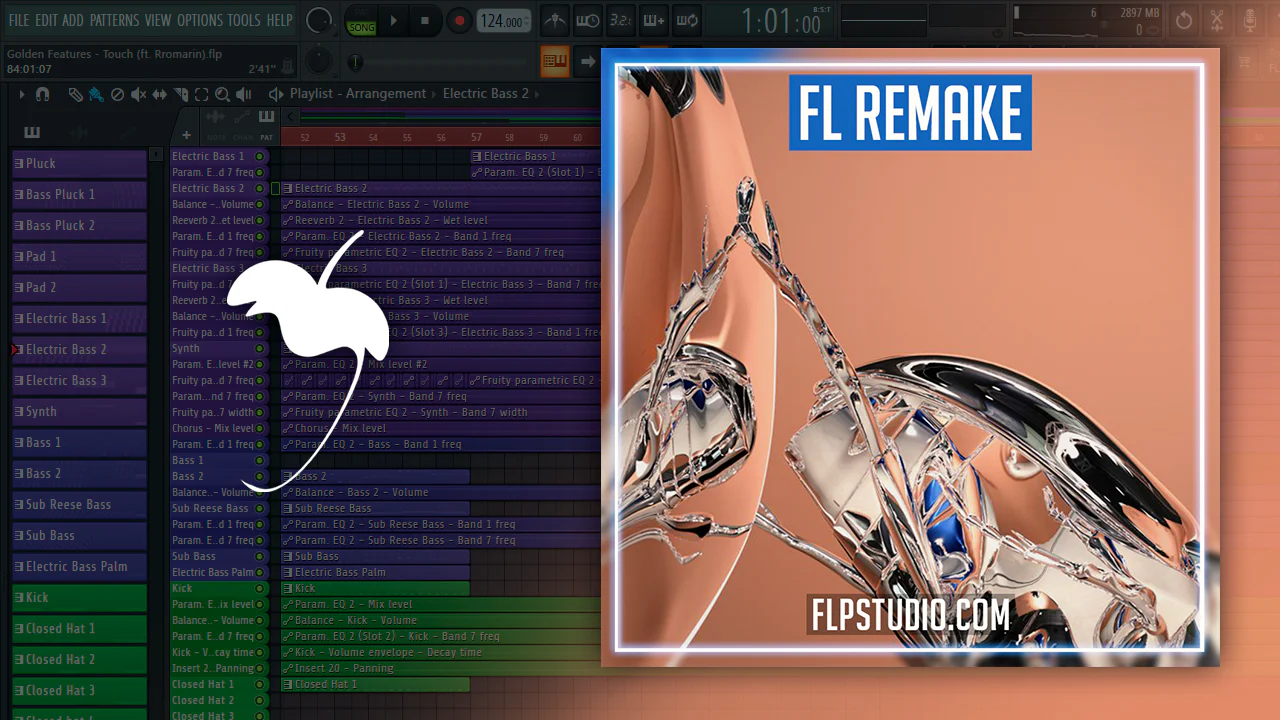Click the Stop playback button
The width and height of the screenshot is (1280, 720).
[x=424, y=20]
